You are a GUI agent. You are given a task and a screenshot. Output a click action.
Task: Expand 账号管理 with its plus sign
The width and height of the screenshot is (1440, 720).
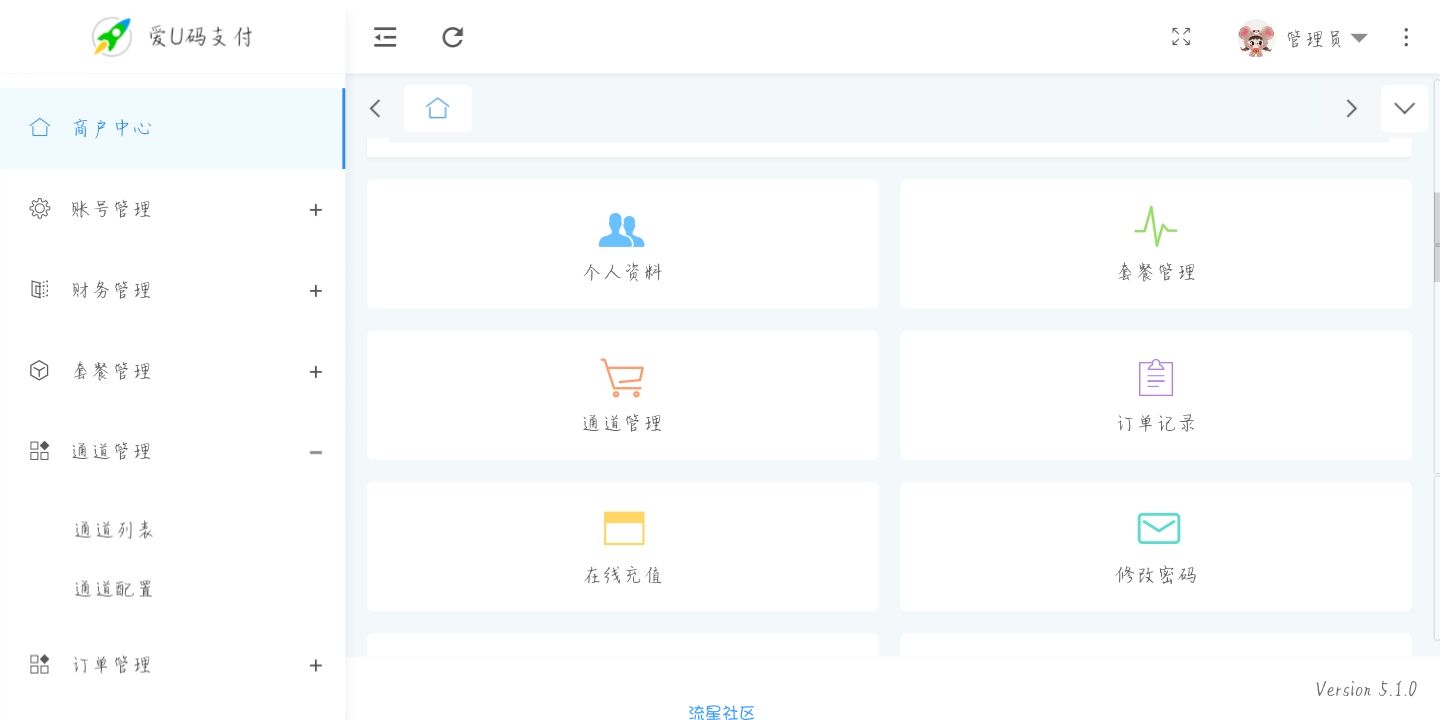315,210
